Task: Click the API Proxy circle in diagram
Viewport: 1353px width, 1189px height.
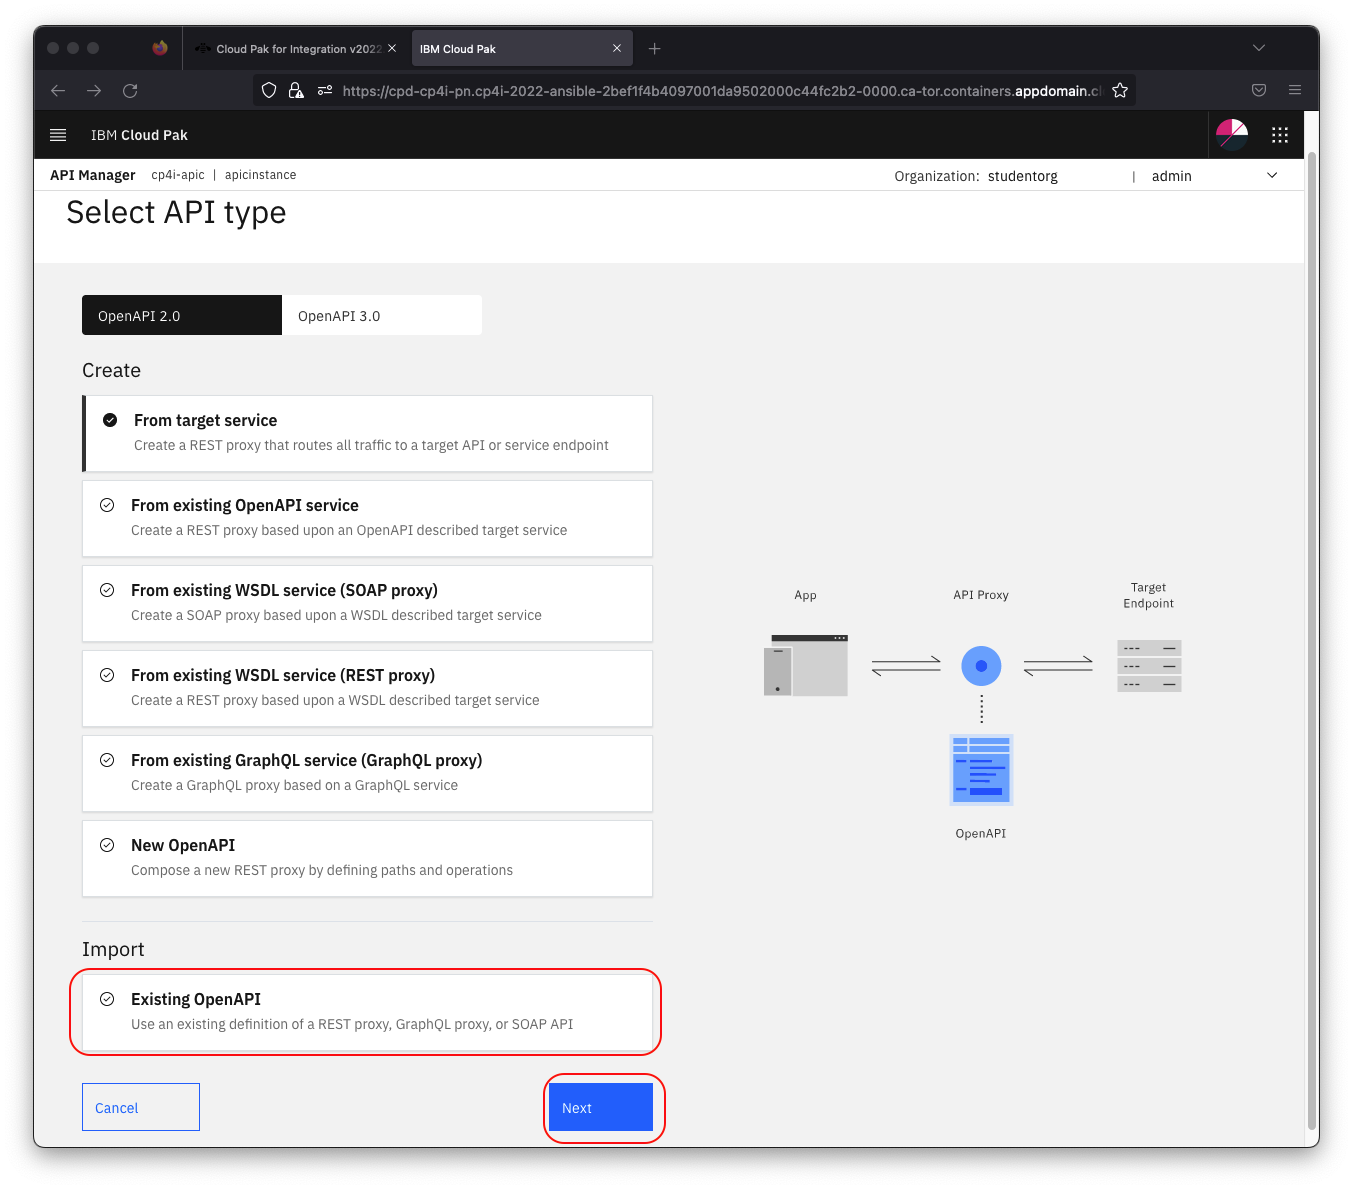Action: coord(981,666)
